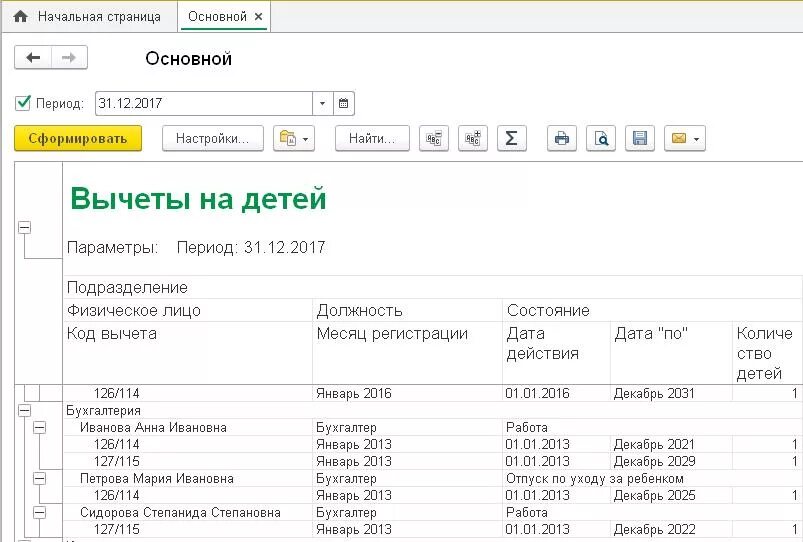The height and width of the screenshot is (542, 803).
Task: Collapse all groups icon
Action: point(434,138)
